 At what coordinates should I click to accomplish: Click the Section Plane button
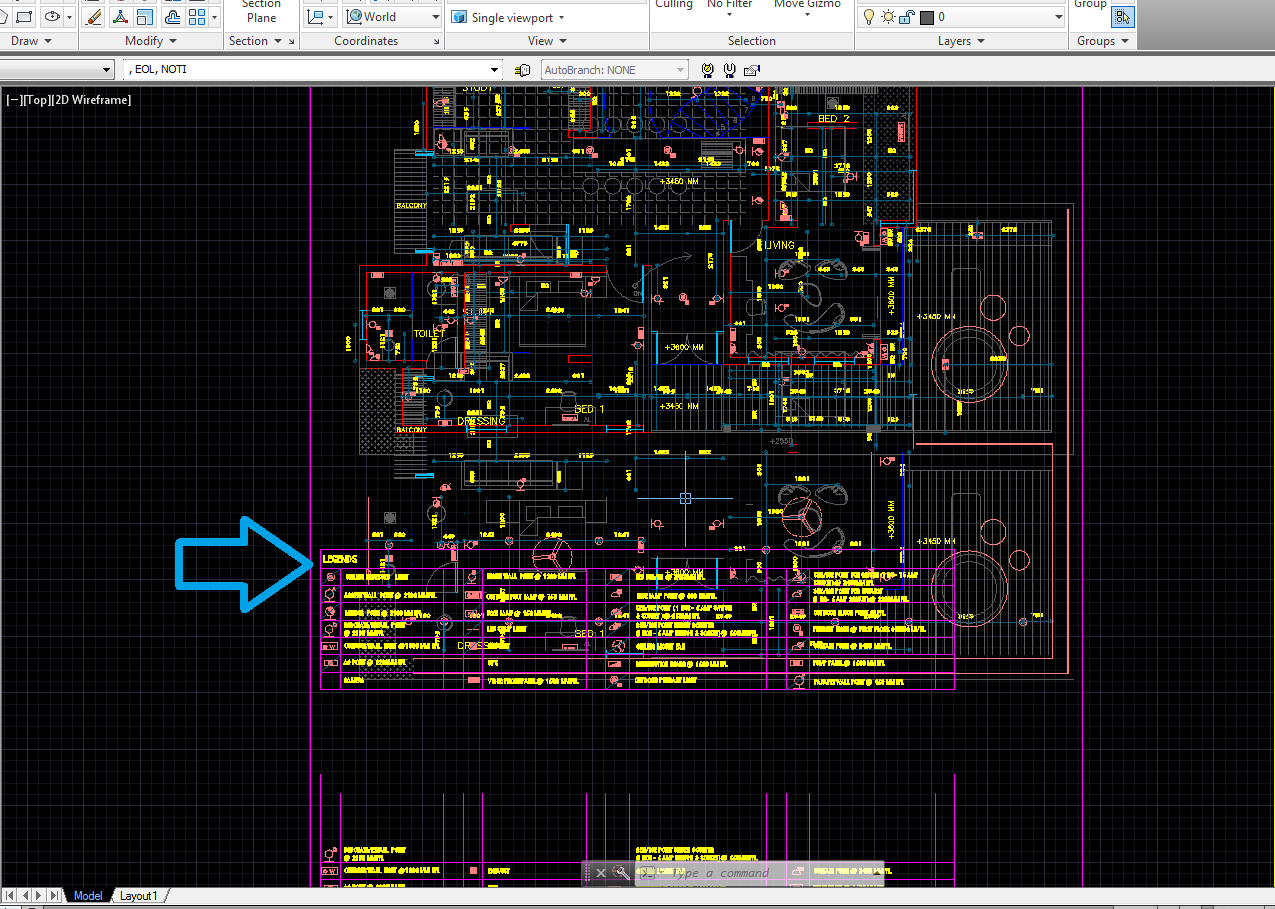pos(261,12)
